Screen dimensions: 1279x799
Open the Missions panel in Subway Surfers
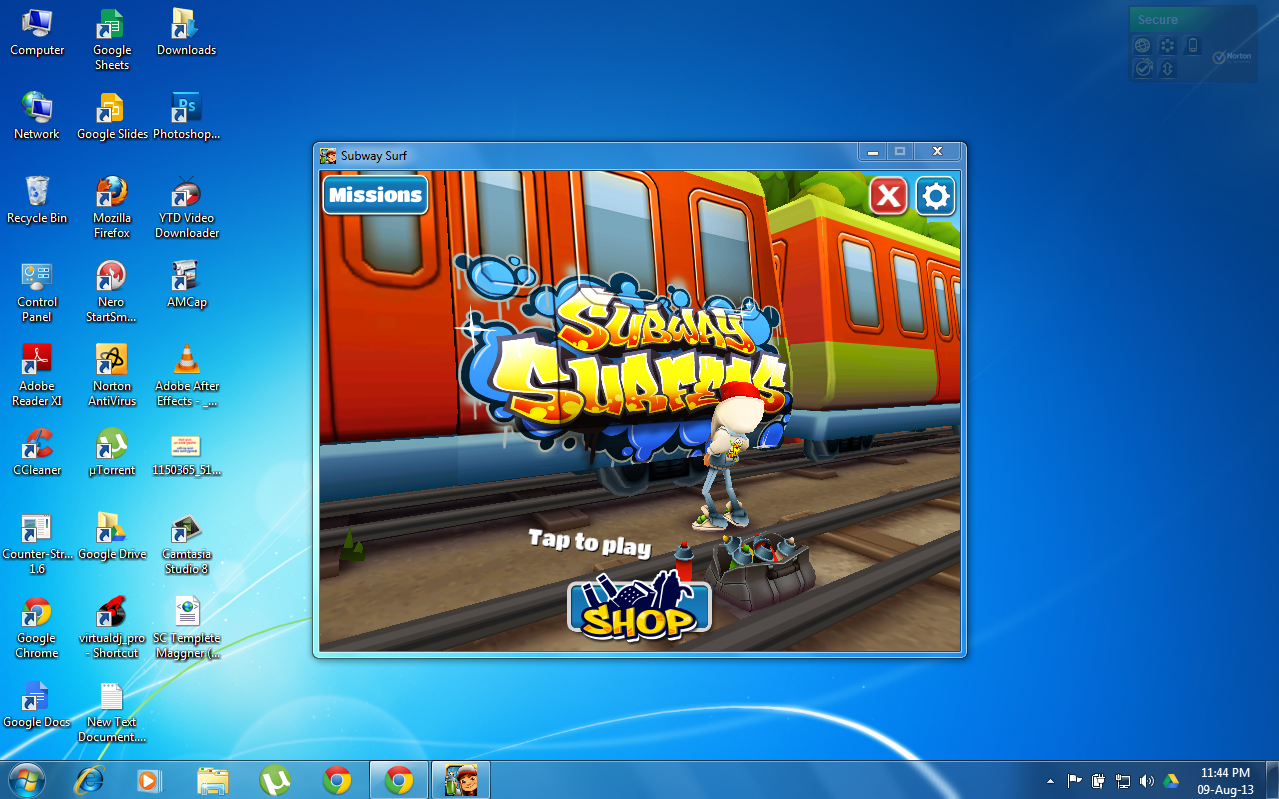tap(375, 195)
